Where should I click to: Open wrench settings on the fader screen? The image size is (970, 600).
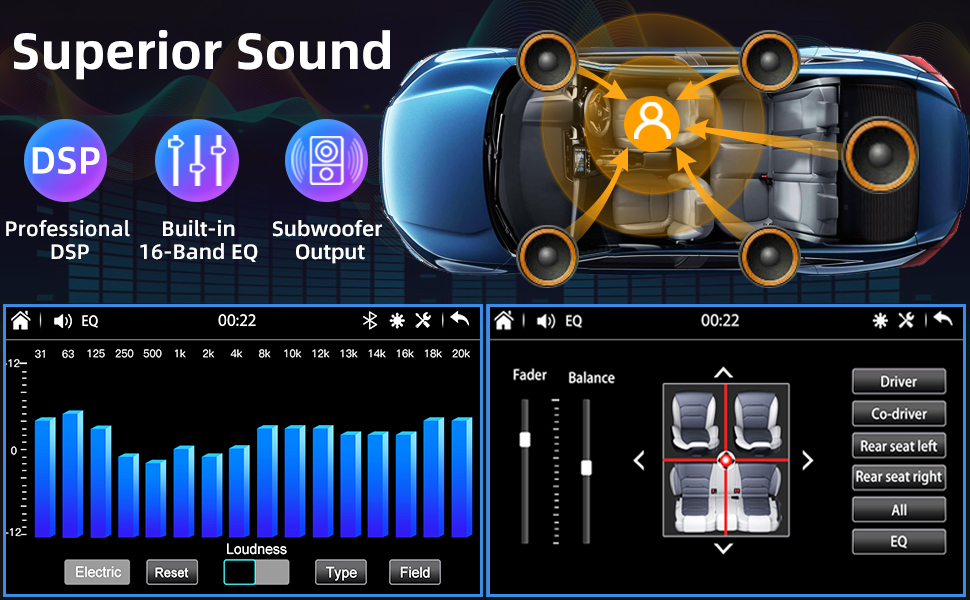pyautogui.click(x=906, y=321)
